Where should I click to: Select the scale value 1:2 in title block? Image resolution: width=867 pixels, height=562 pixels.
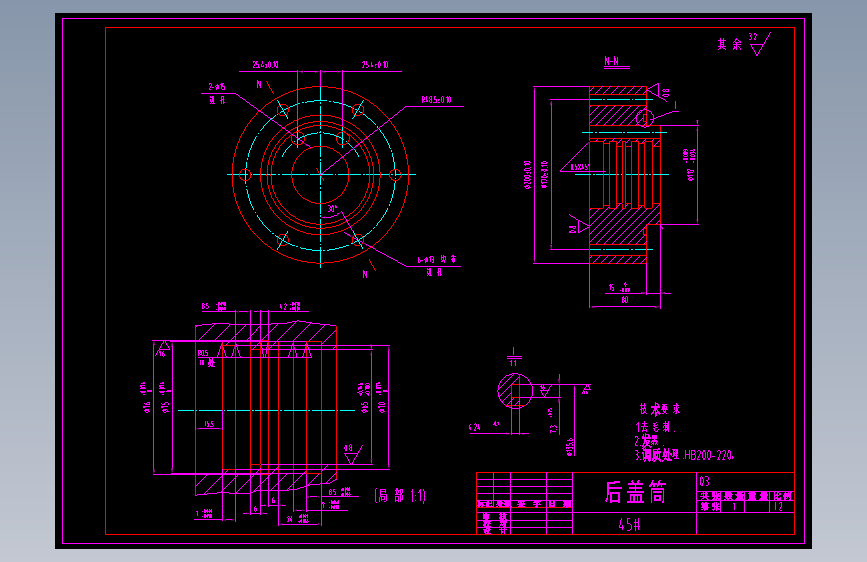[x=778, y=507]
